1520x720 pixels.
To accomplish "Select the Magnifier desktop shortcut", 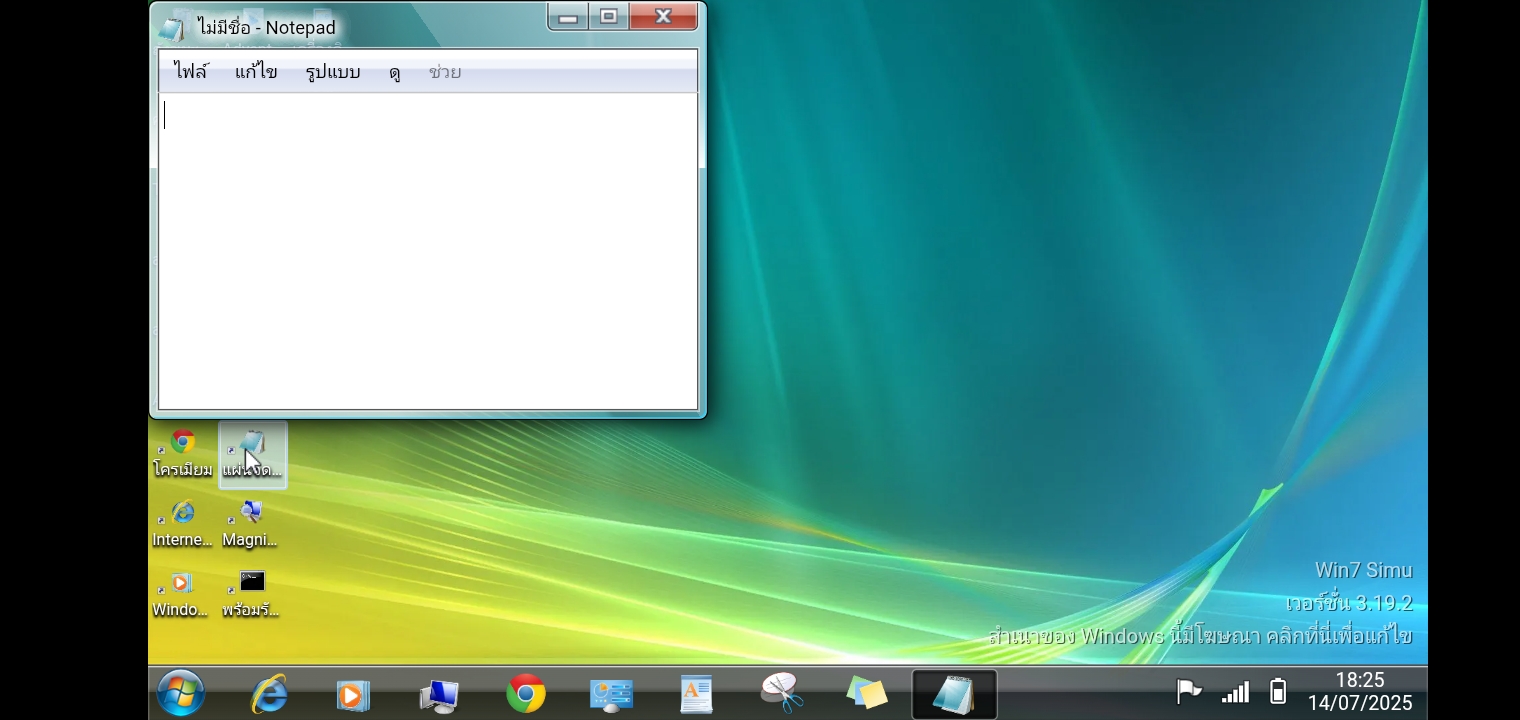I will point(250,525).
